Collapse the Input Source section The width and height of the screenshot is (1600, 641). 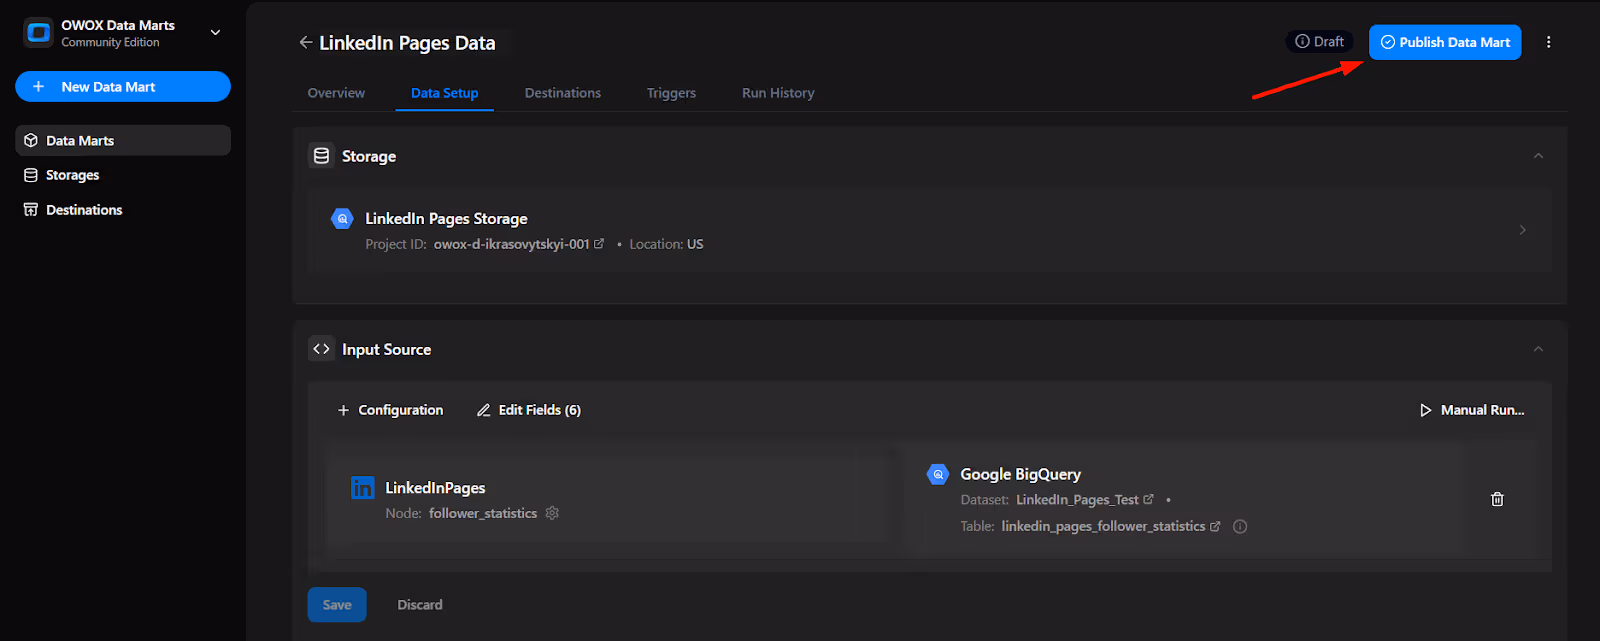tap(1538, 349)
